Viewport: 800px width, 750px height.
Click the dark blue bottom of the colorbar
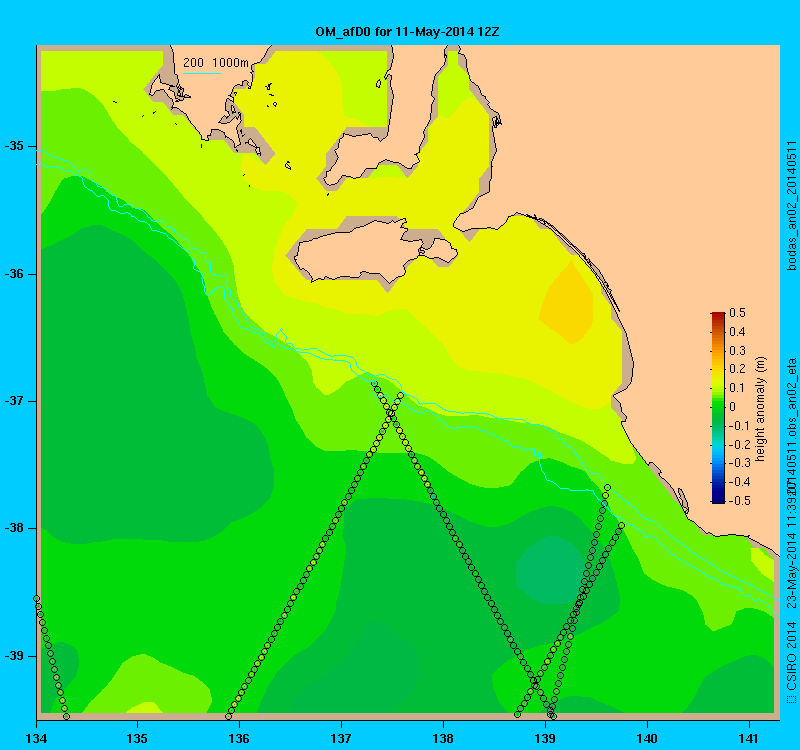tap(718, 498)
